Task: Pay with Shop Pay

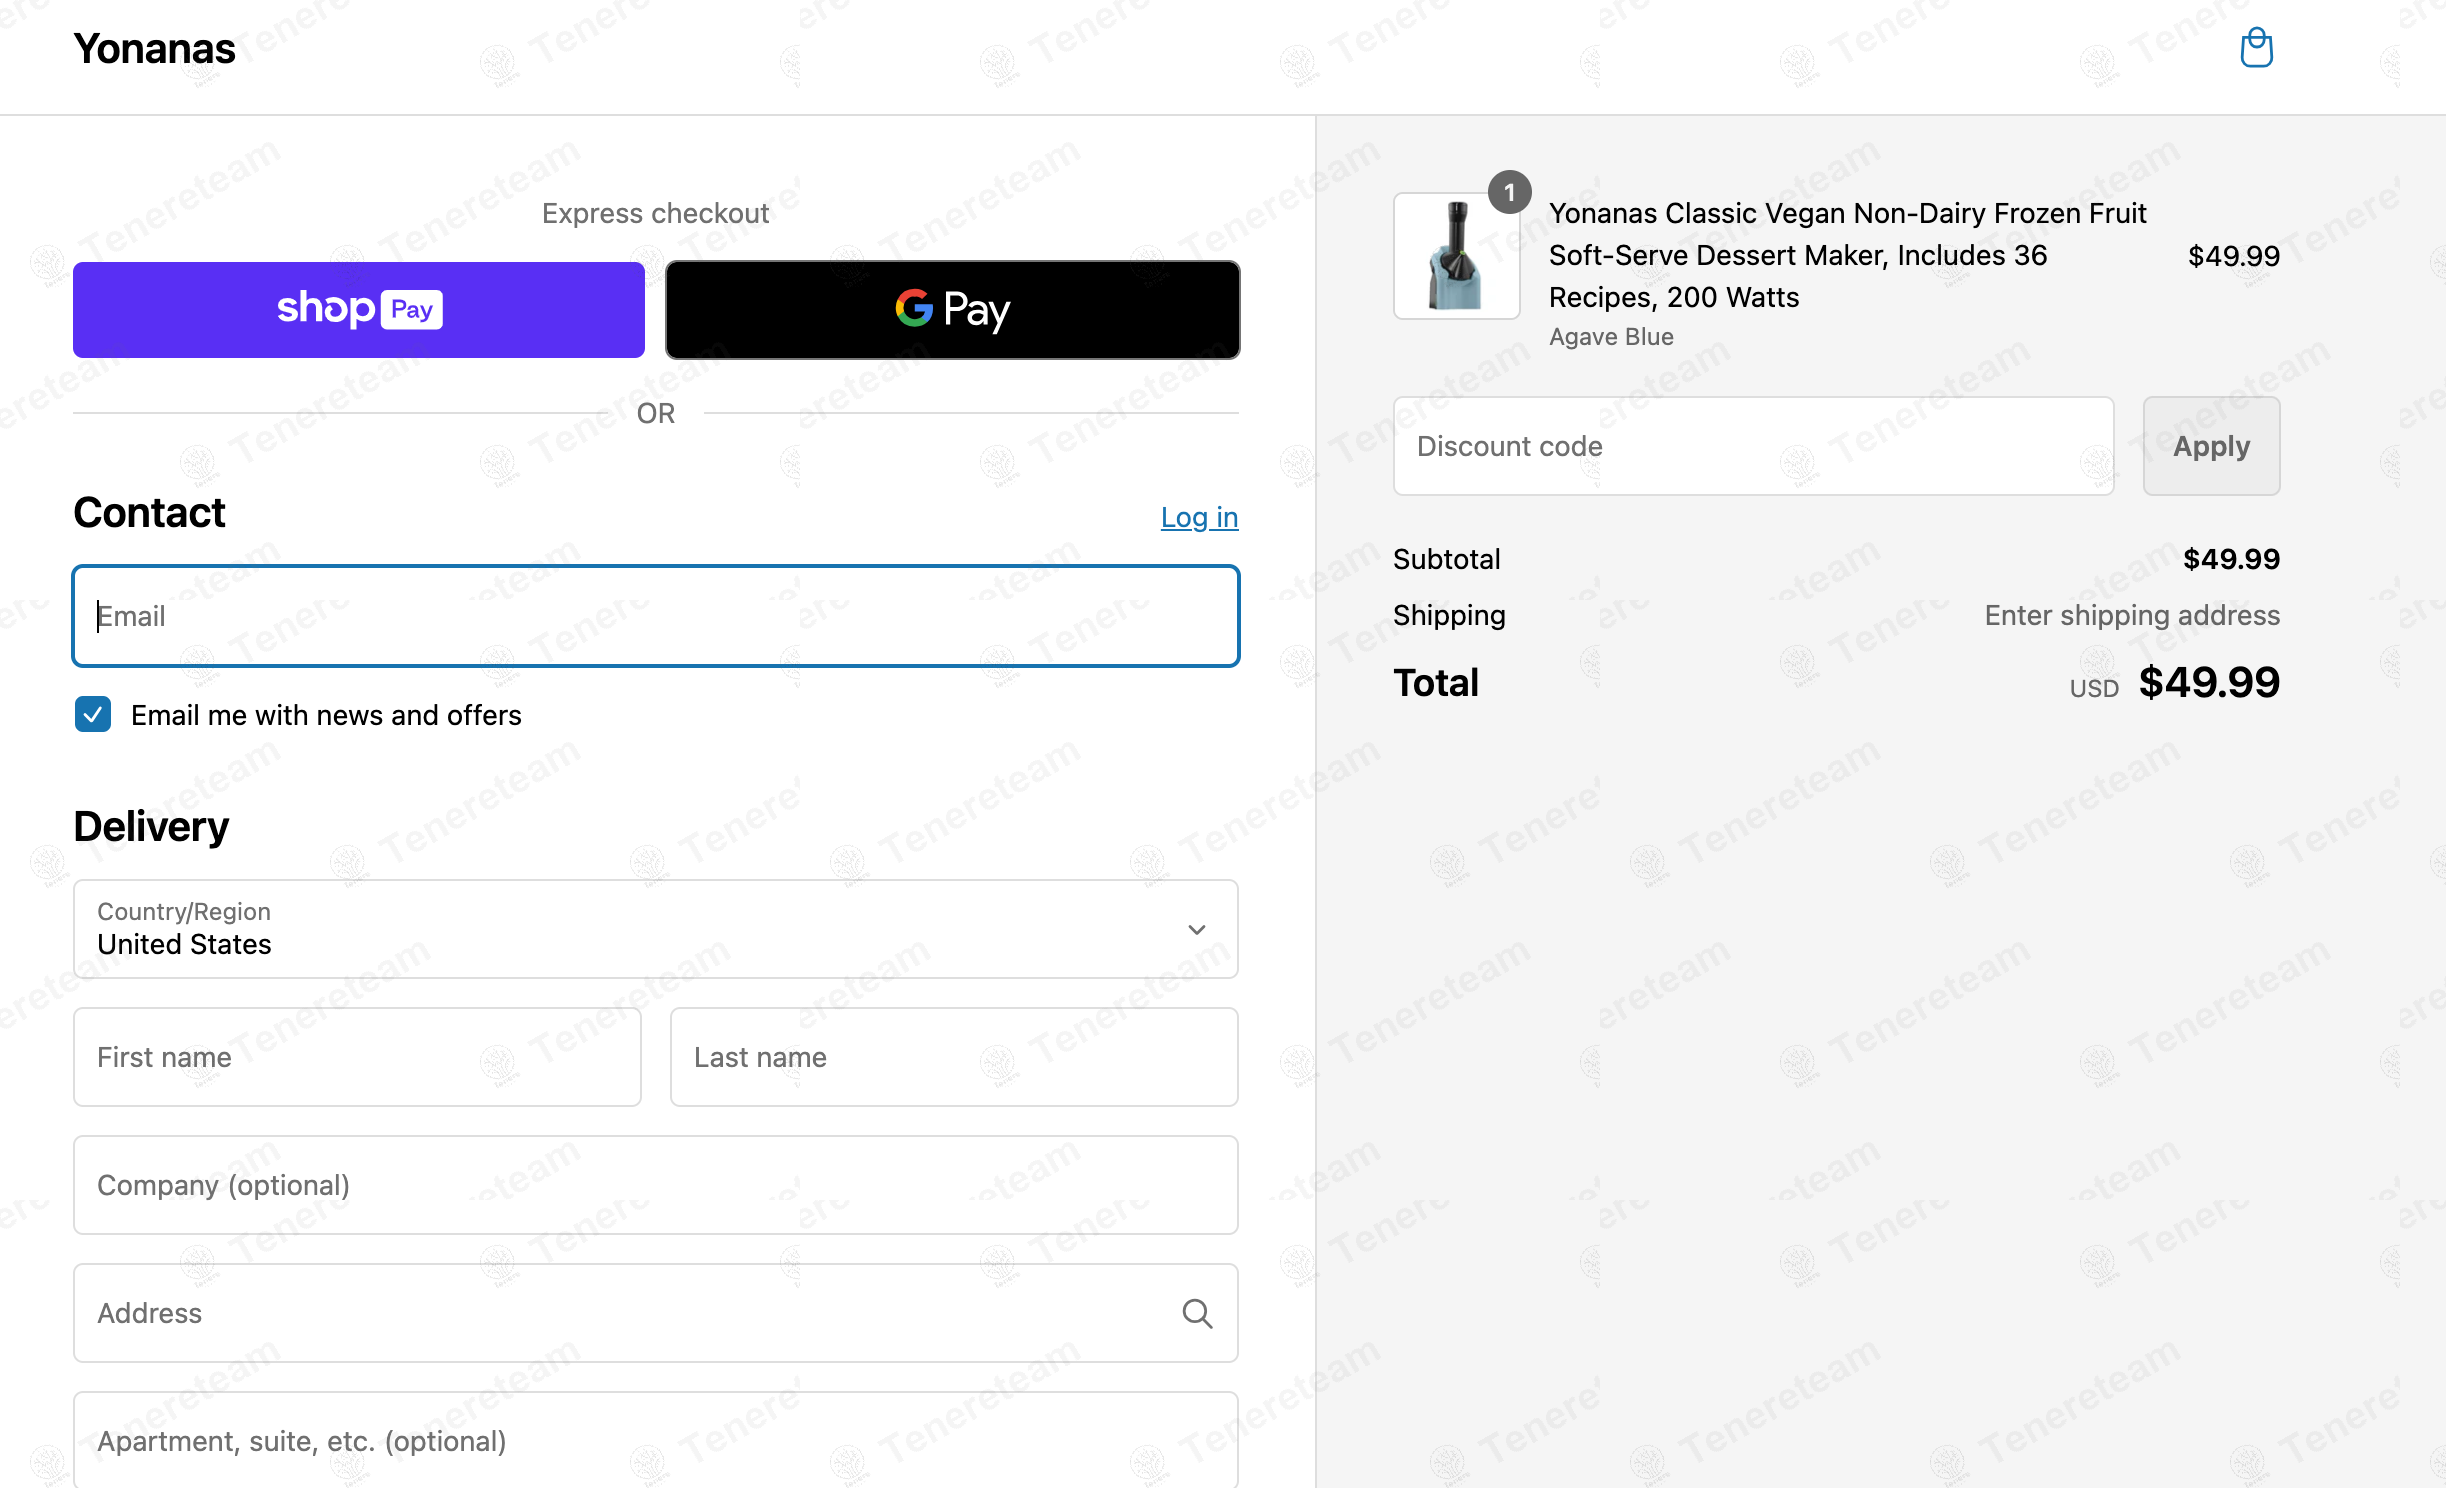Action: coord(359,310)
